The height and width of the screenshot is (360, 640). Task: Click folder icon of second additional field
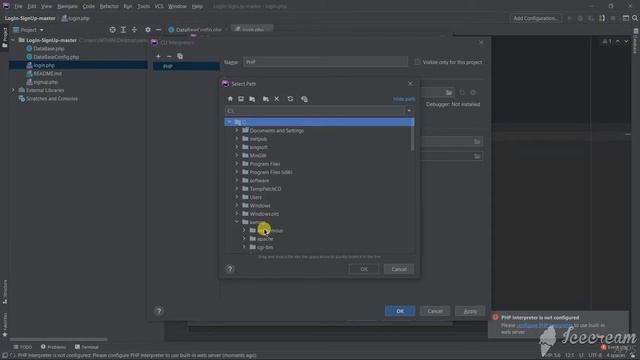477,156
